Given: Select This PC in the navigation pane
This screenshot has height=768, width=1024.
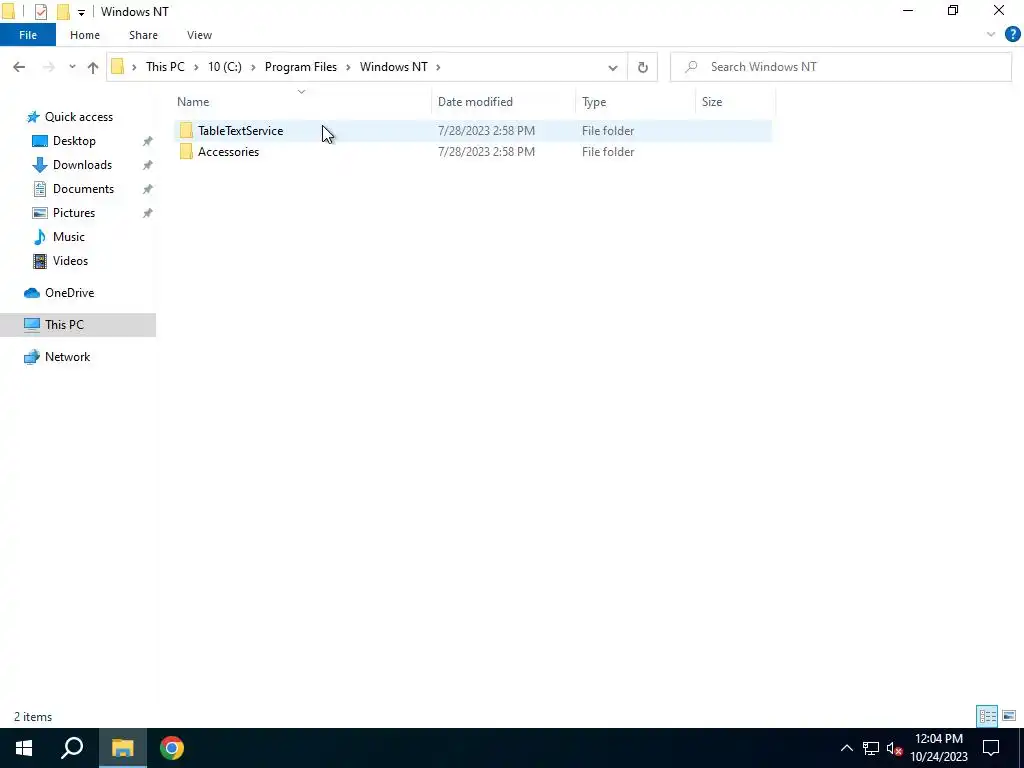Looking at the screenshot, I should [78, 325].
